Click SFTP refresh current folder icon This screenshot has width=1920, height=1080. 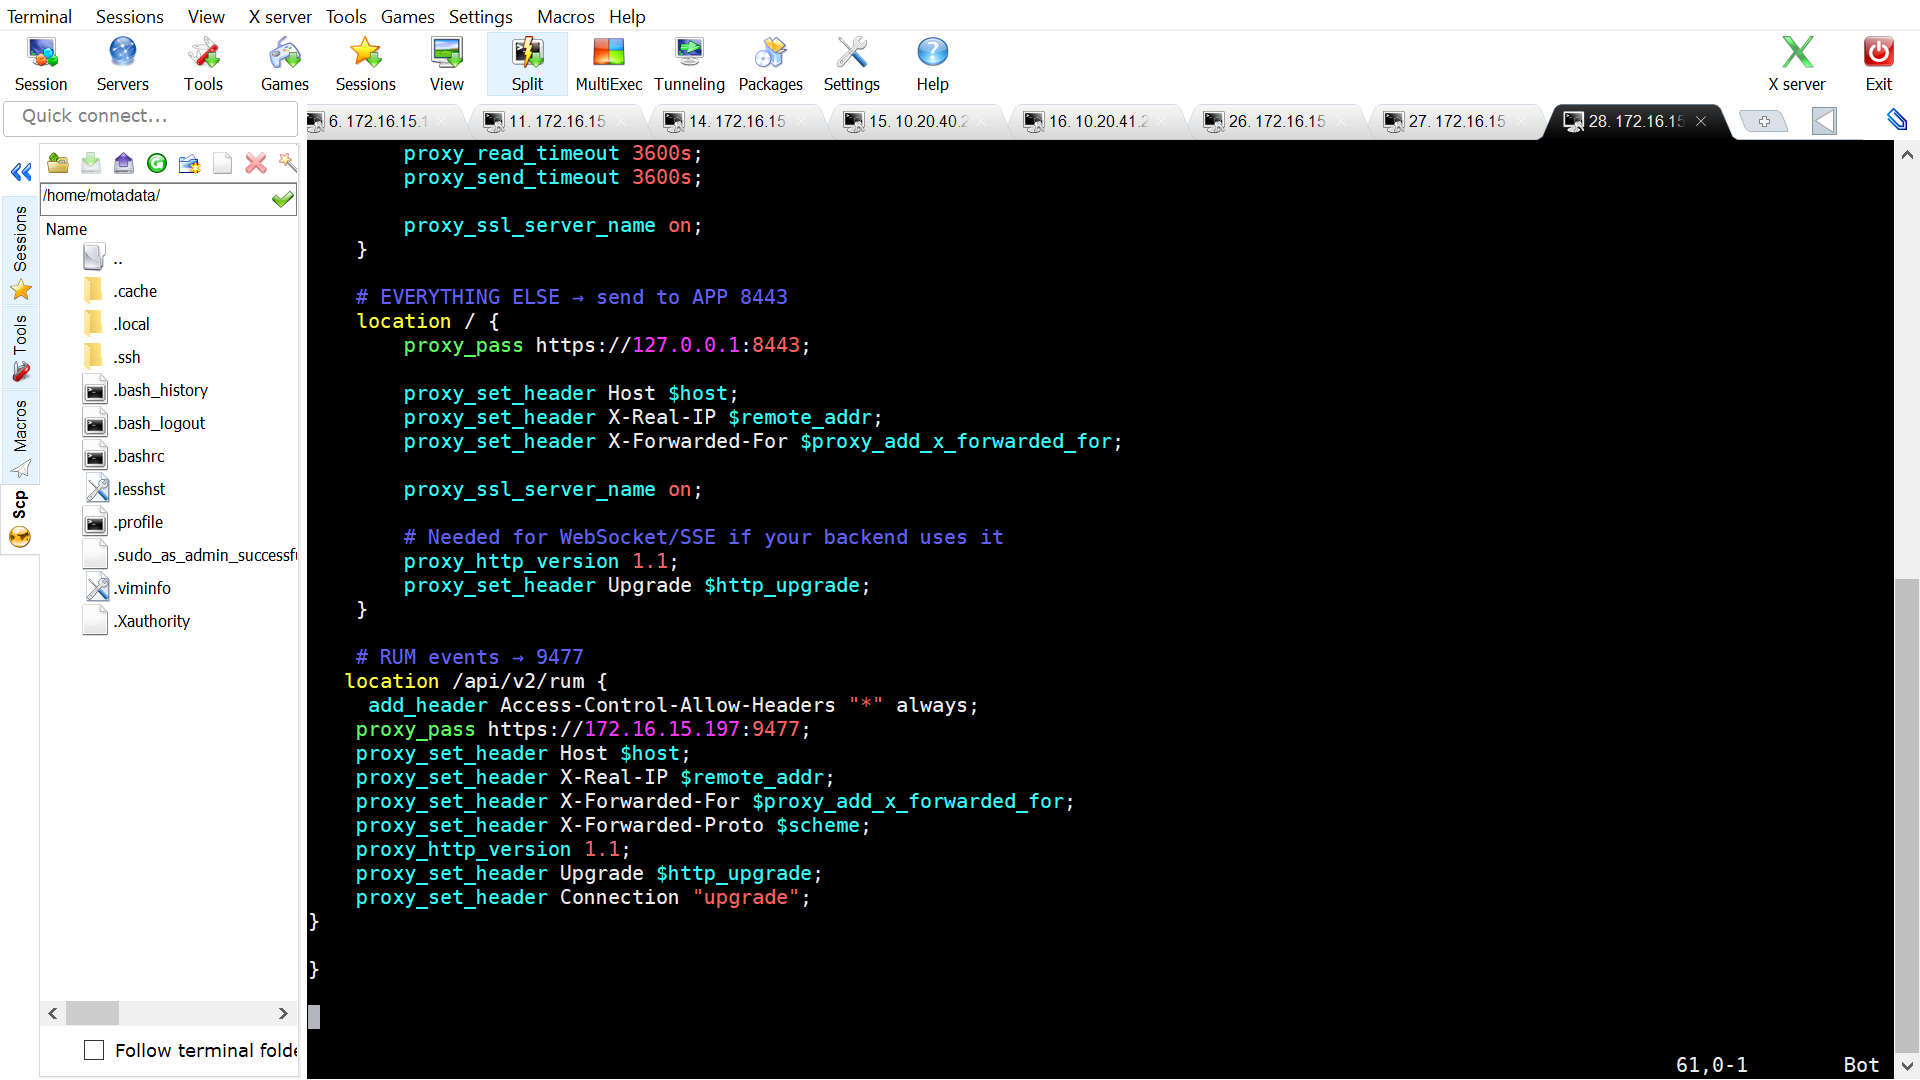pyautogui.click(x=157, y=163)
